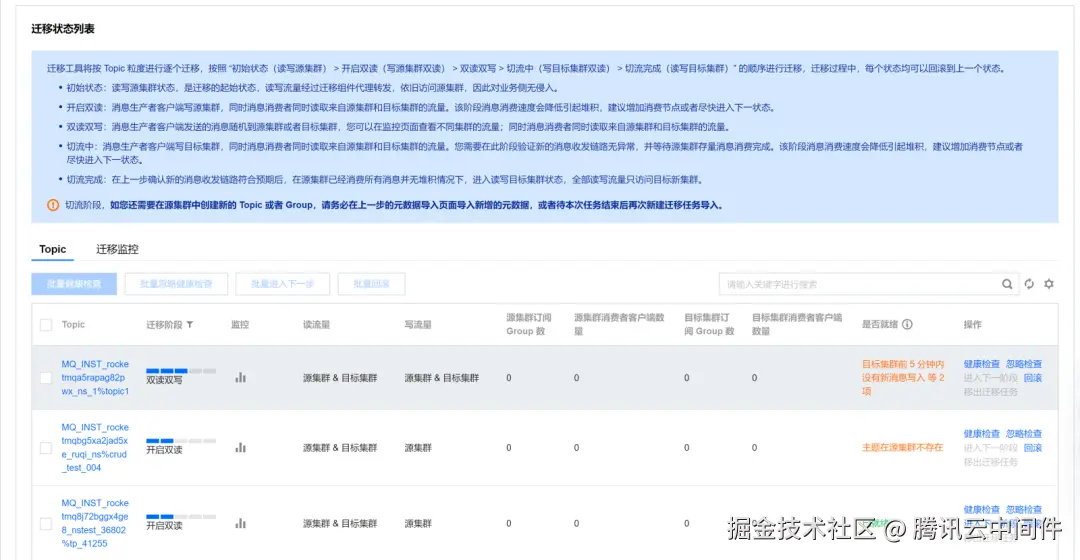Click info icon beside 是否就绪 header
1080x560 pixels.
pos(907,324)
